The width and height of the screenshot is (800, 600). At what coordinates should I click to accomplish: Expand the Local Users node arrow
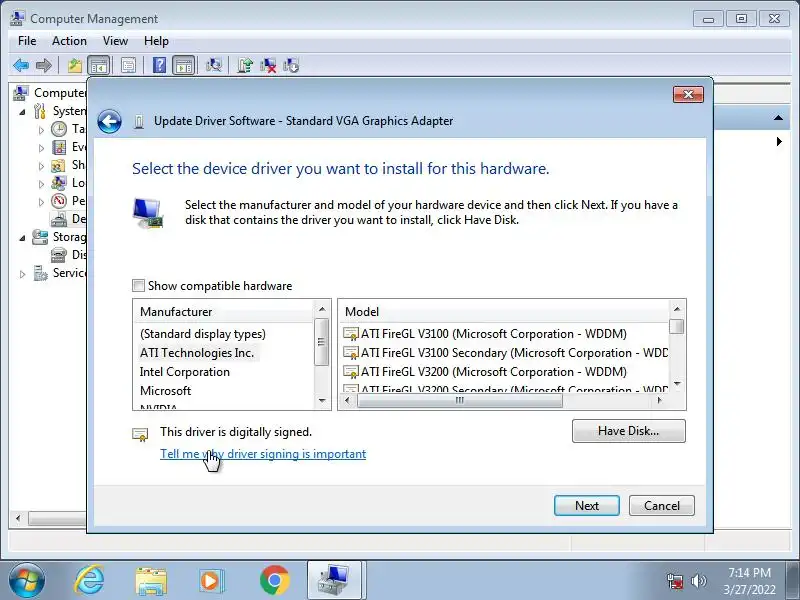(41, 184)
